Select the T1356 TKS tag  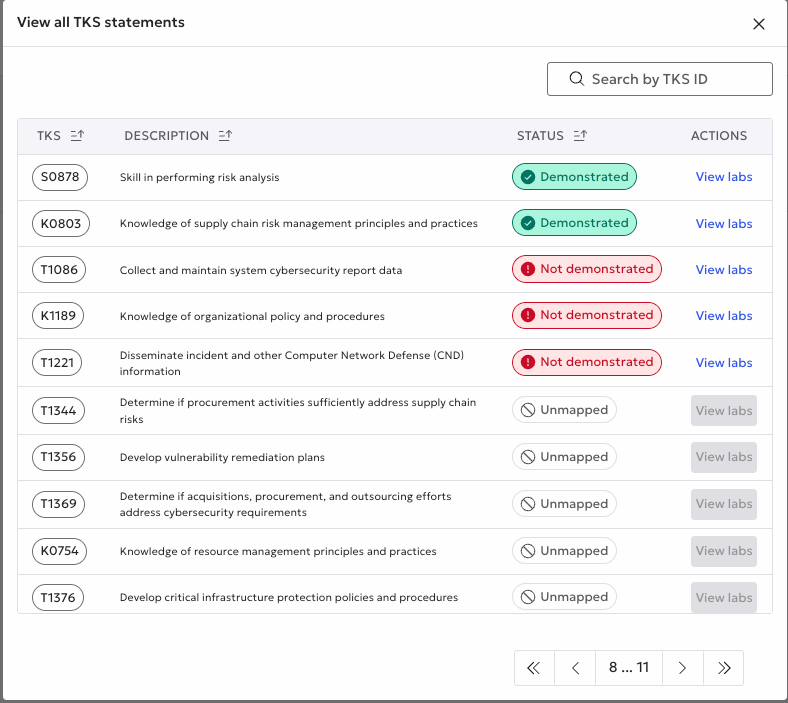[x=58, y=457]
